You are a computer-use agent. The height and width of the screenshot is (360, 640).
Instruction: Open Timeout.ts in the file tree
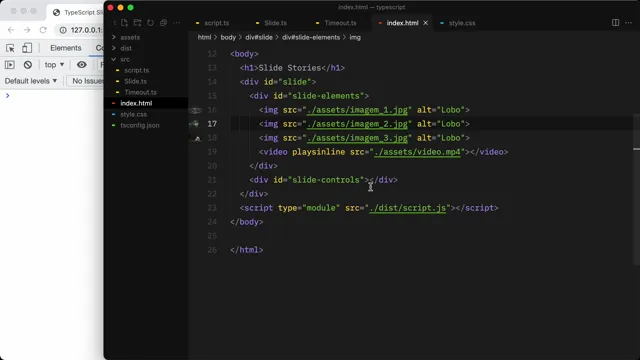pyautogui.click(x=140, y=92)
